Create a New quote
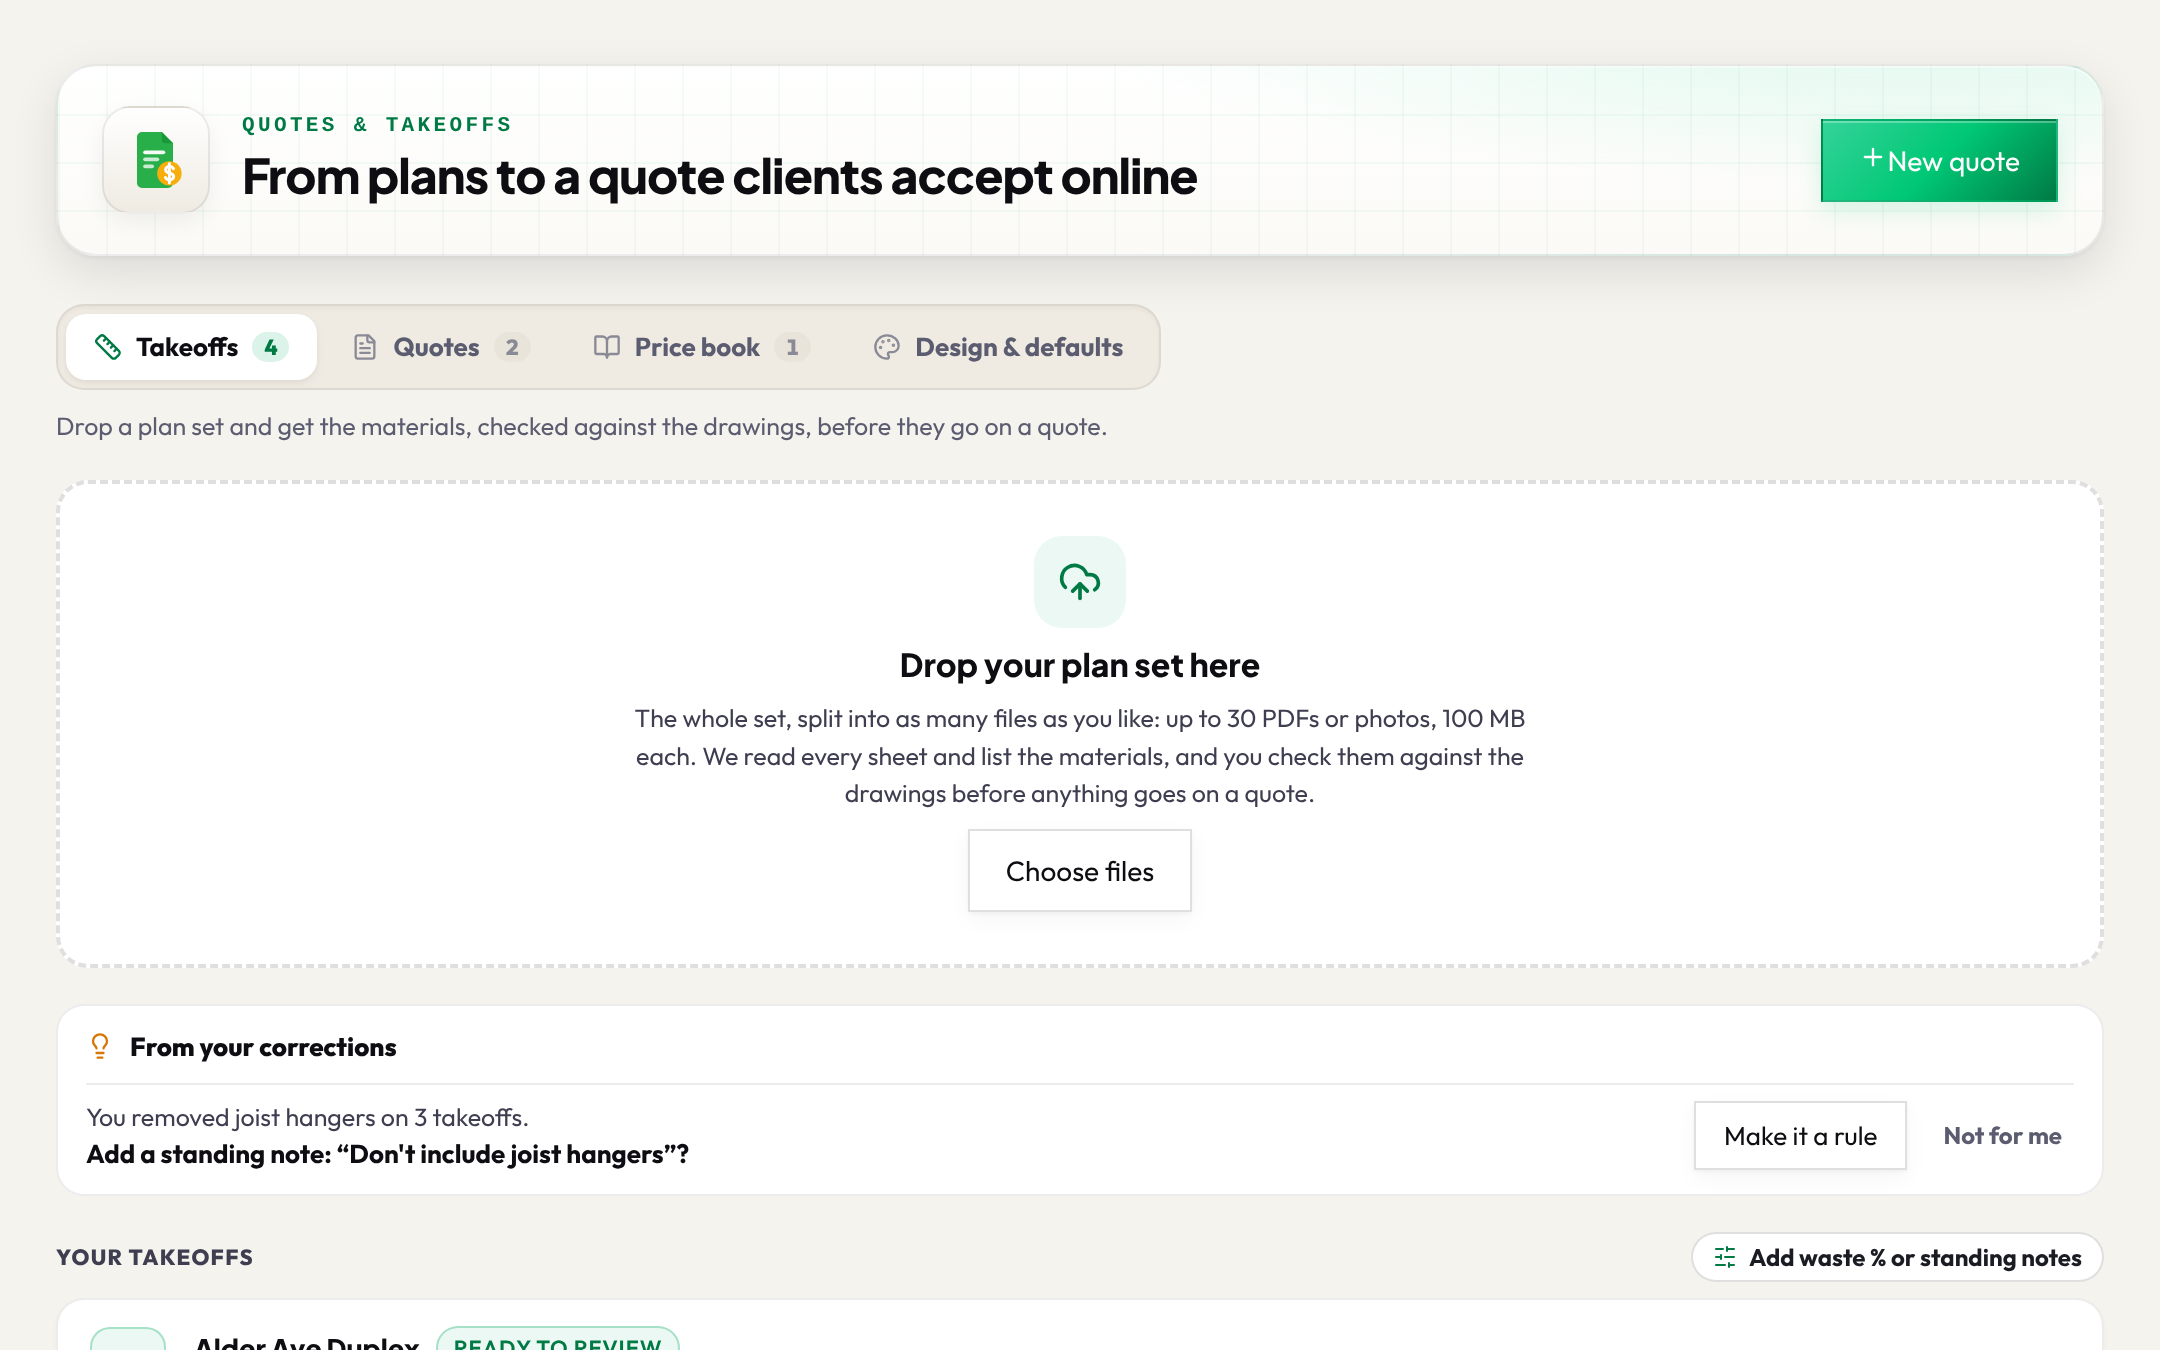 coord(1939,161)
